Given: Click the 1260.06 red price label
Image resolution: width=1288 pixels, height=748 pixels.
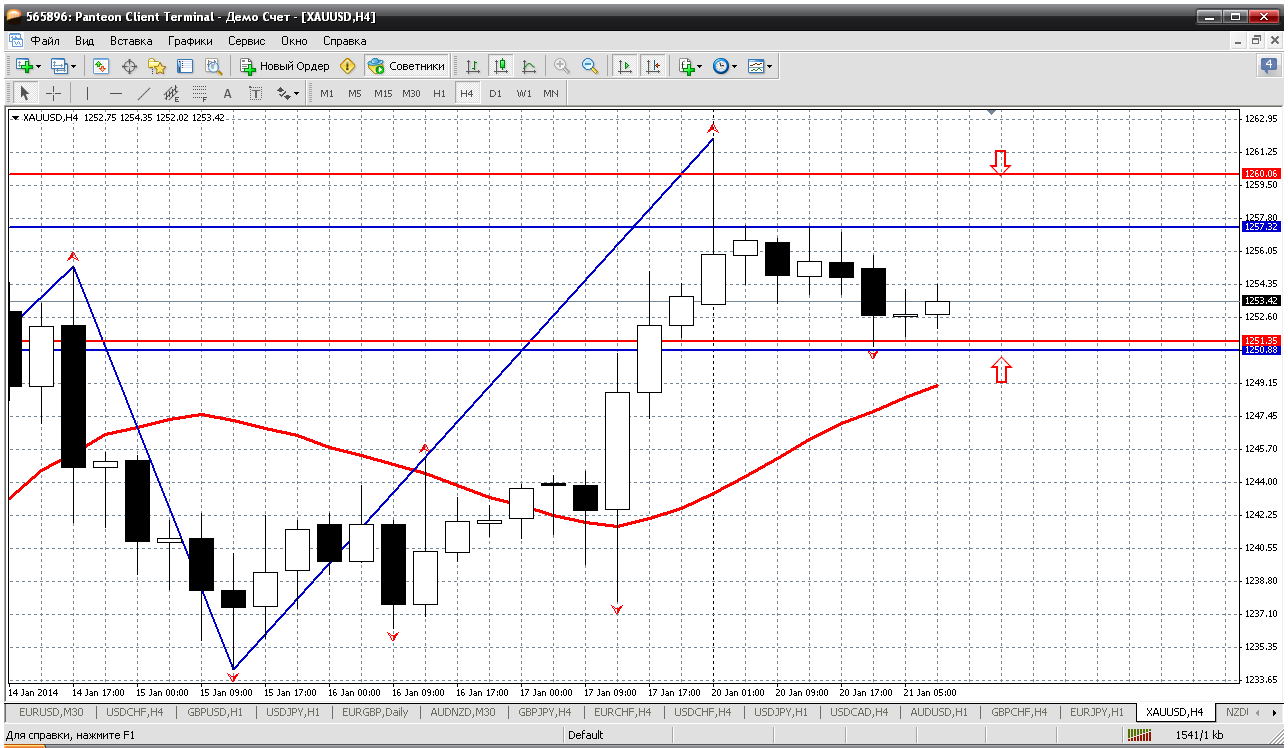Looking at the screenshot, I should pos(1261,173).
